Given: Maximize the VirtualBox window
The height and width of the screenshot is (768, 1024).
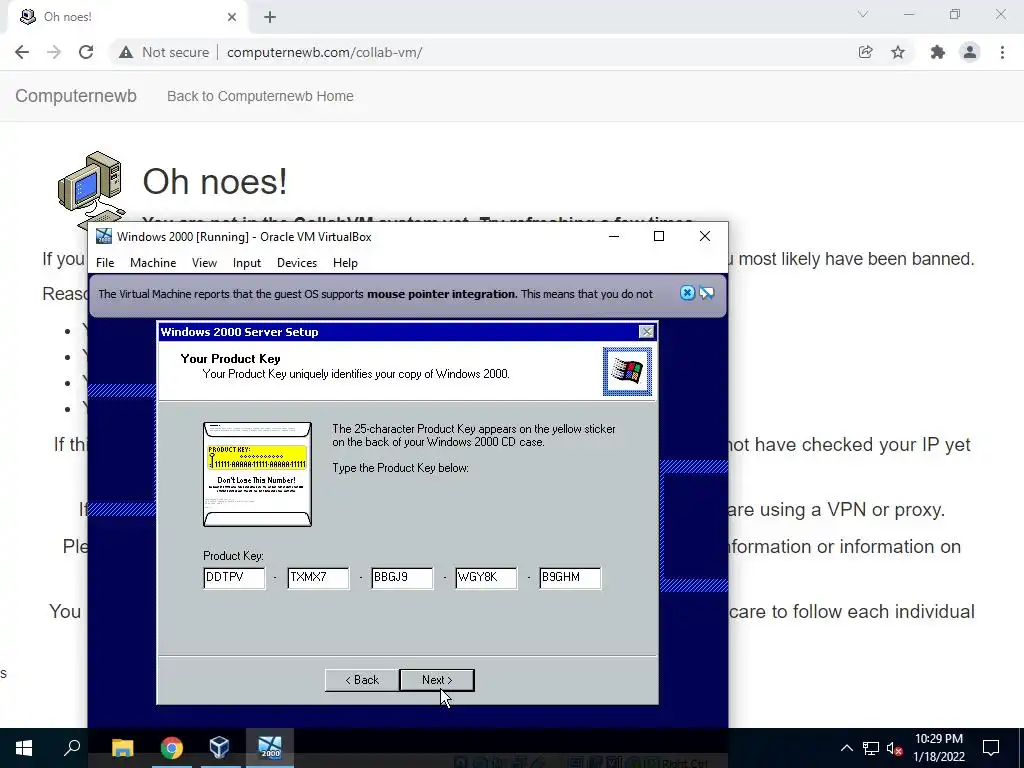Looking at the screenshot, I should (x=659, y=236).
